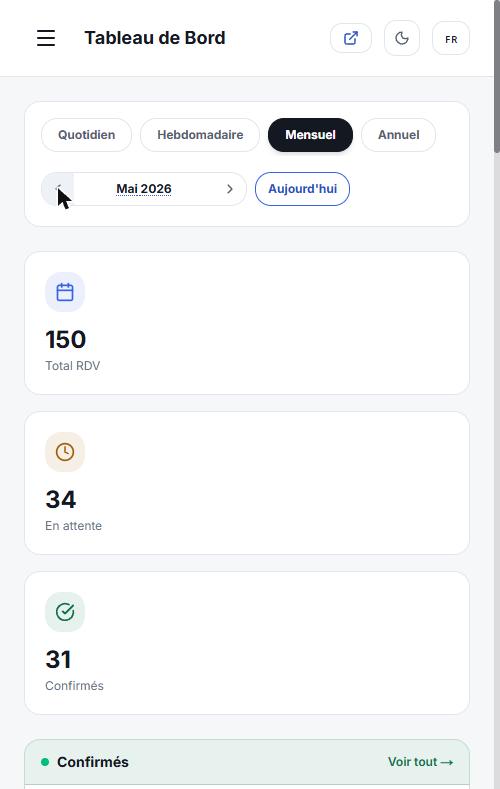
Task: Advance to next month chevron
Action: (x=230, y=189)
